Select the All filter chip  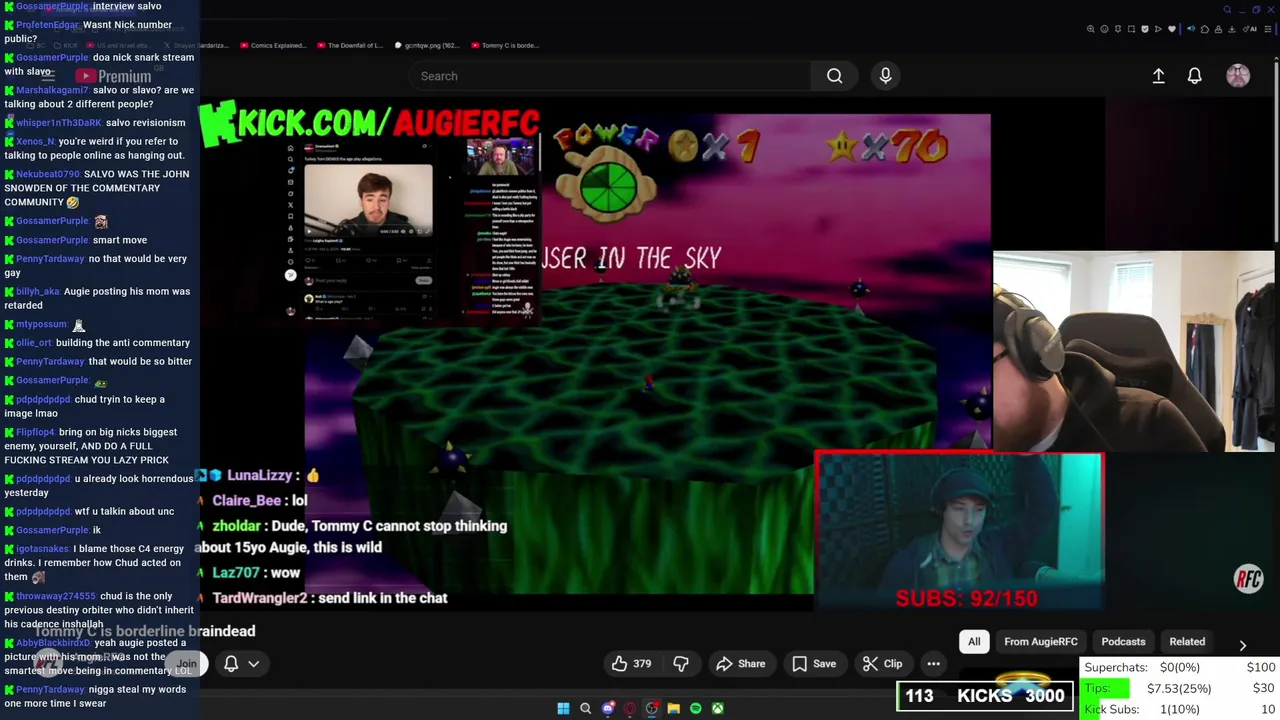(x=974, y=641)
